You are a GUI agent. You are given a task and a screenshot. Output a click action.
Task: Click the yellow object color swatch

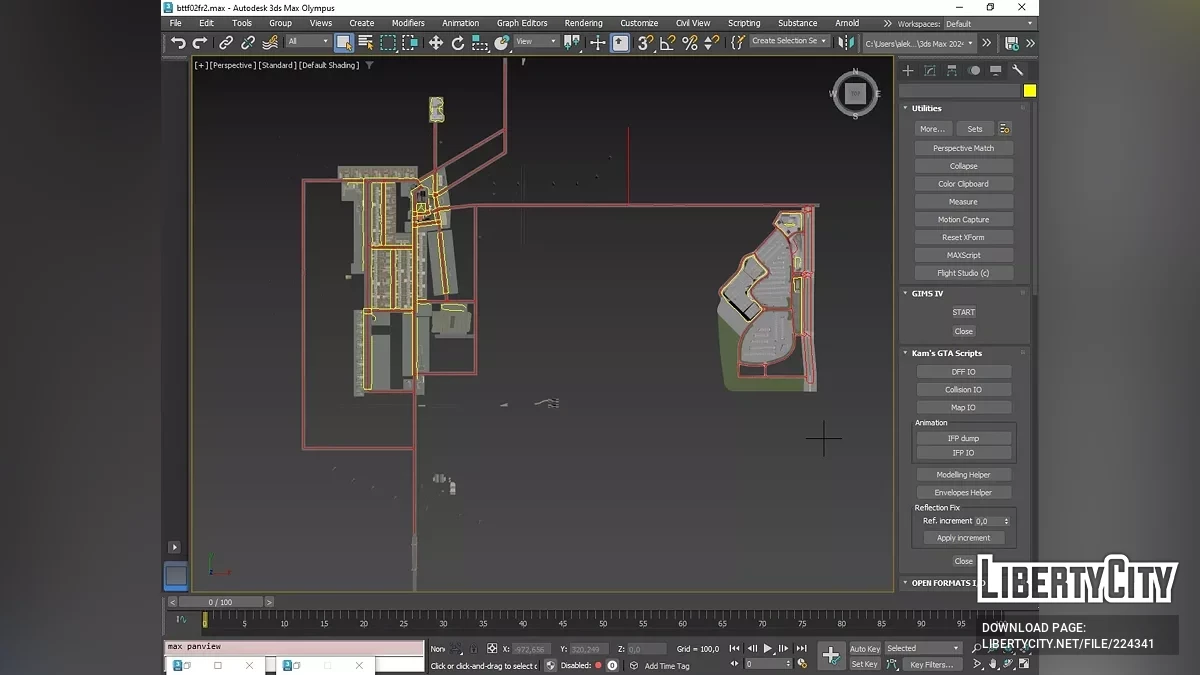(1029, 91)
